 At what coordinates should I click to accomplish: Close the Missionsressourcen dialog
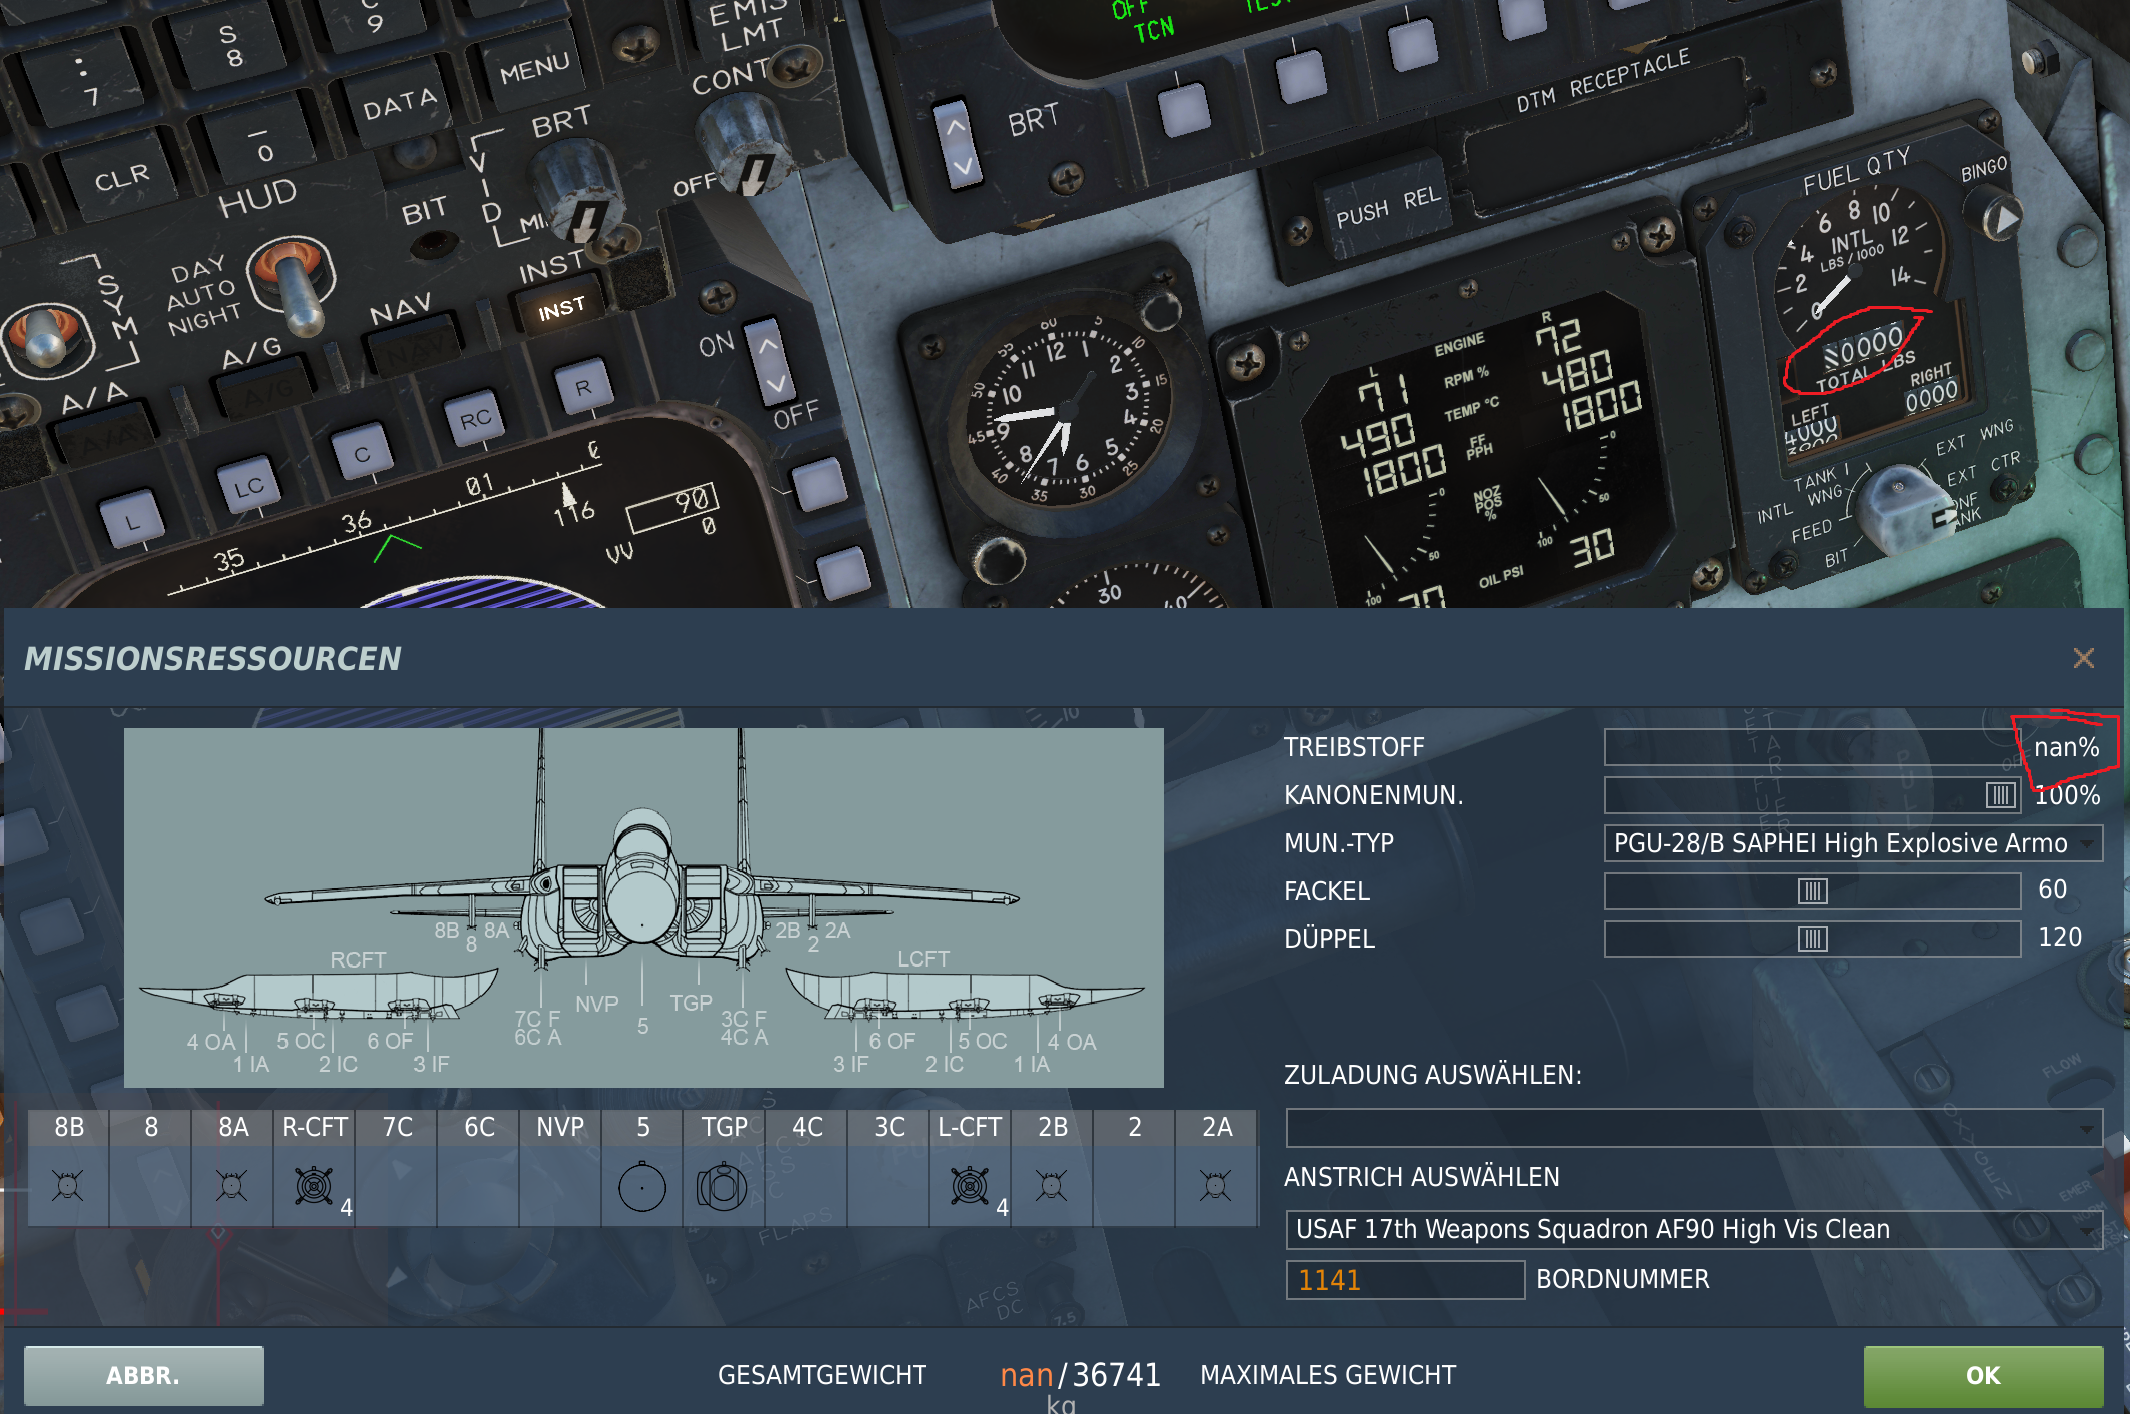point(2083,658)
